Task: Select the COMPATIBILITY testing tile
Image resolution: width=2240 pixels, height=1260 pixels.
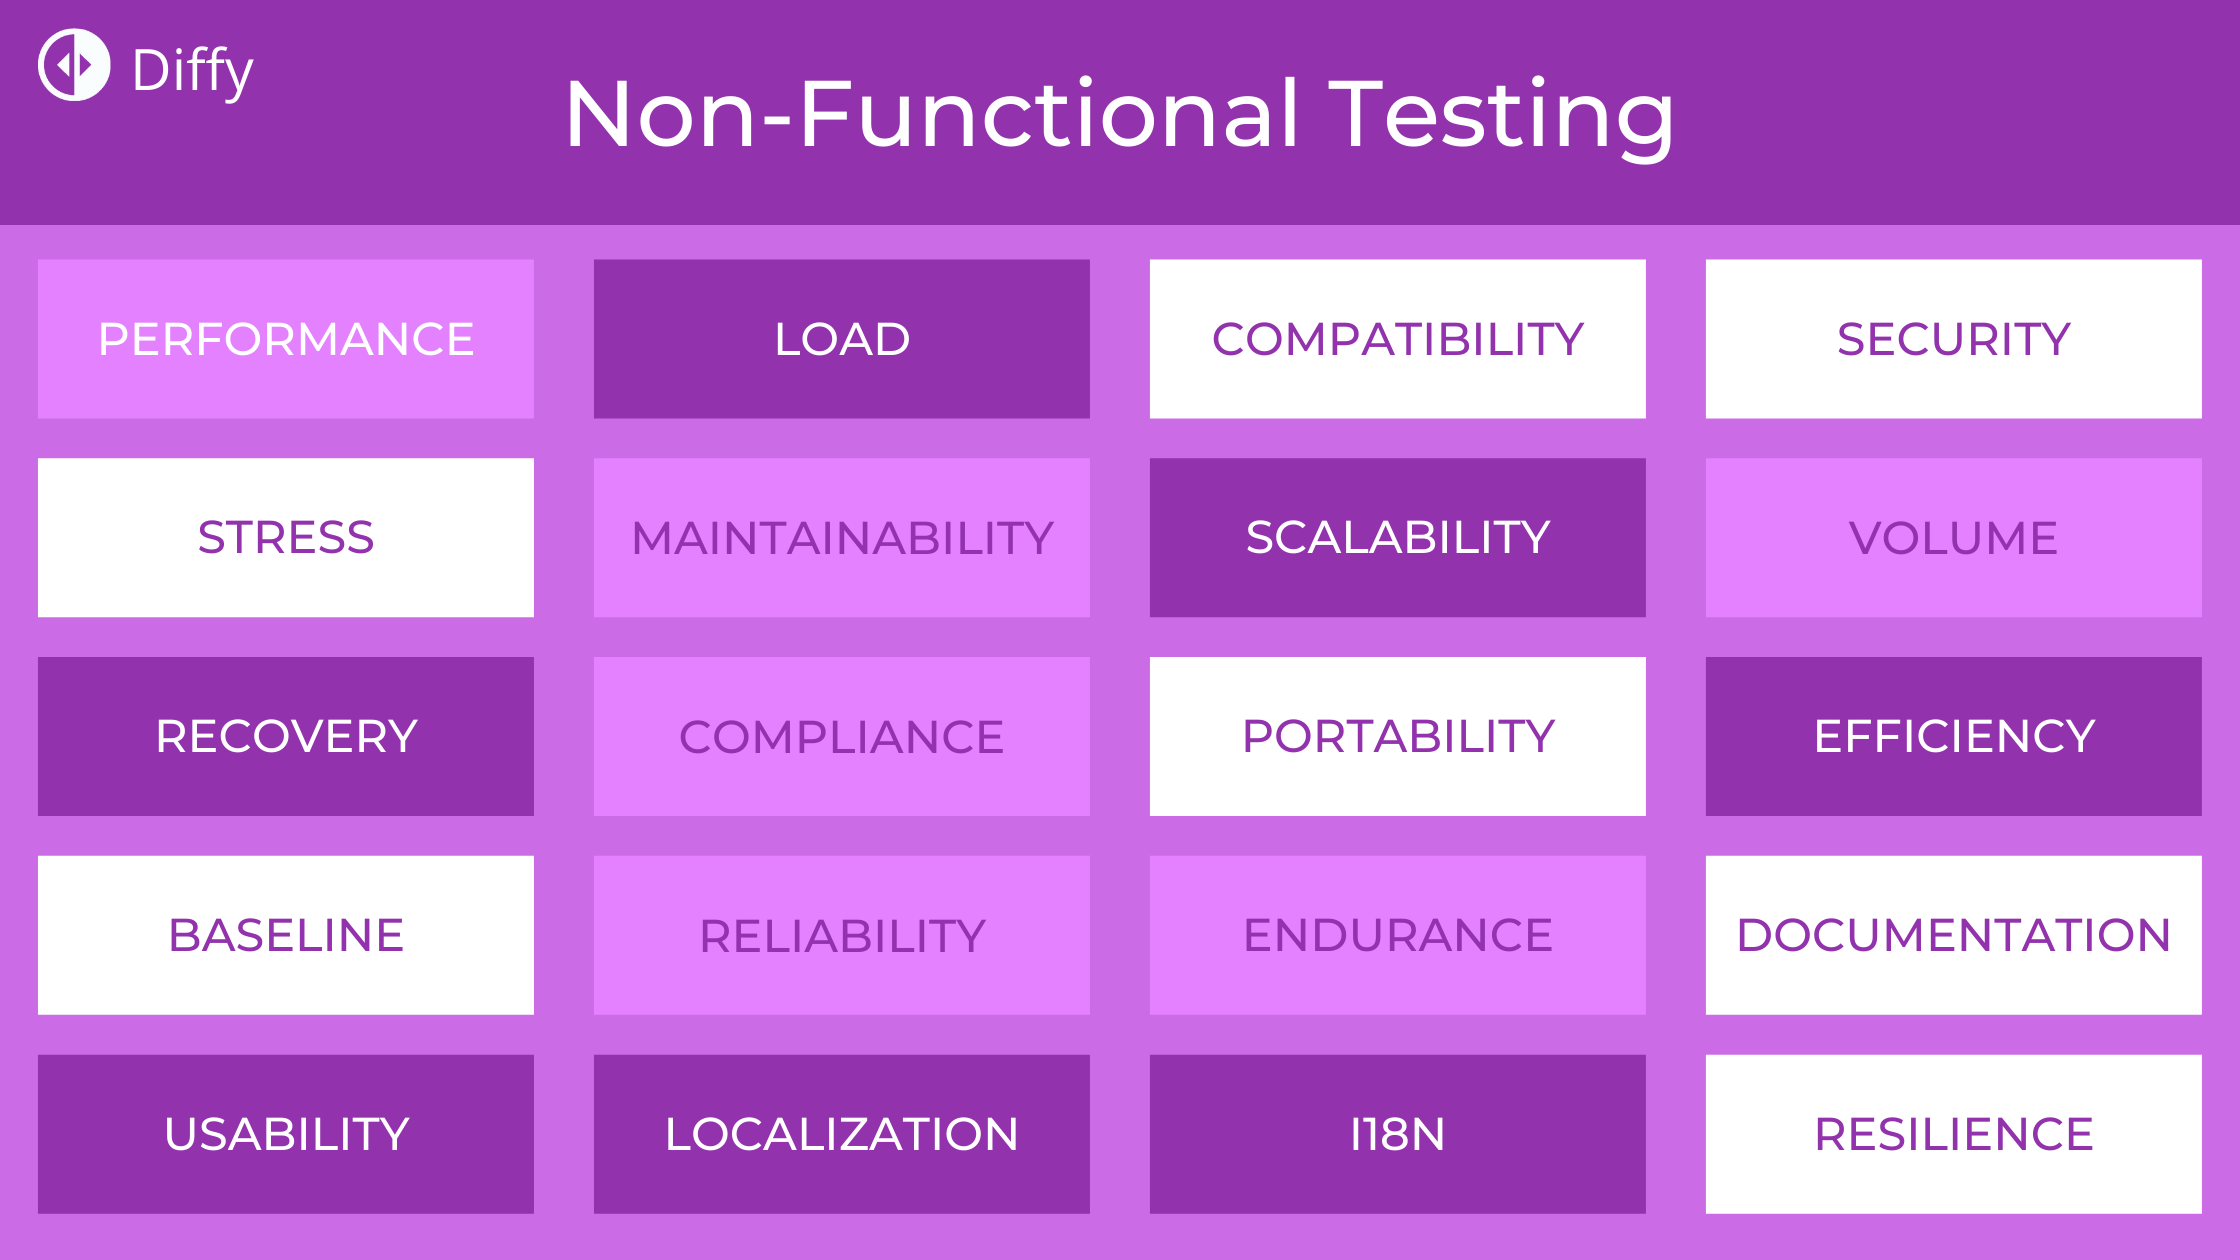Action: (x=1397, y=338)
